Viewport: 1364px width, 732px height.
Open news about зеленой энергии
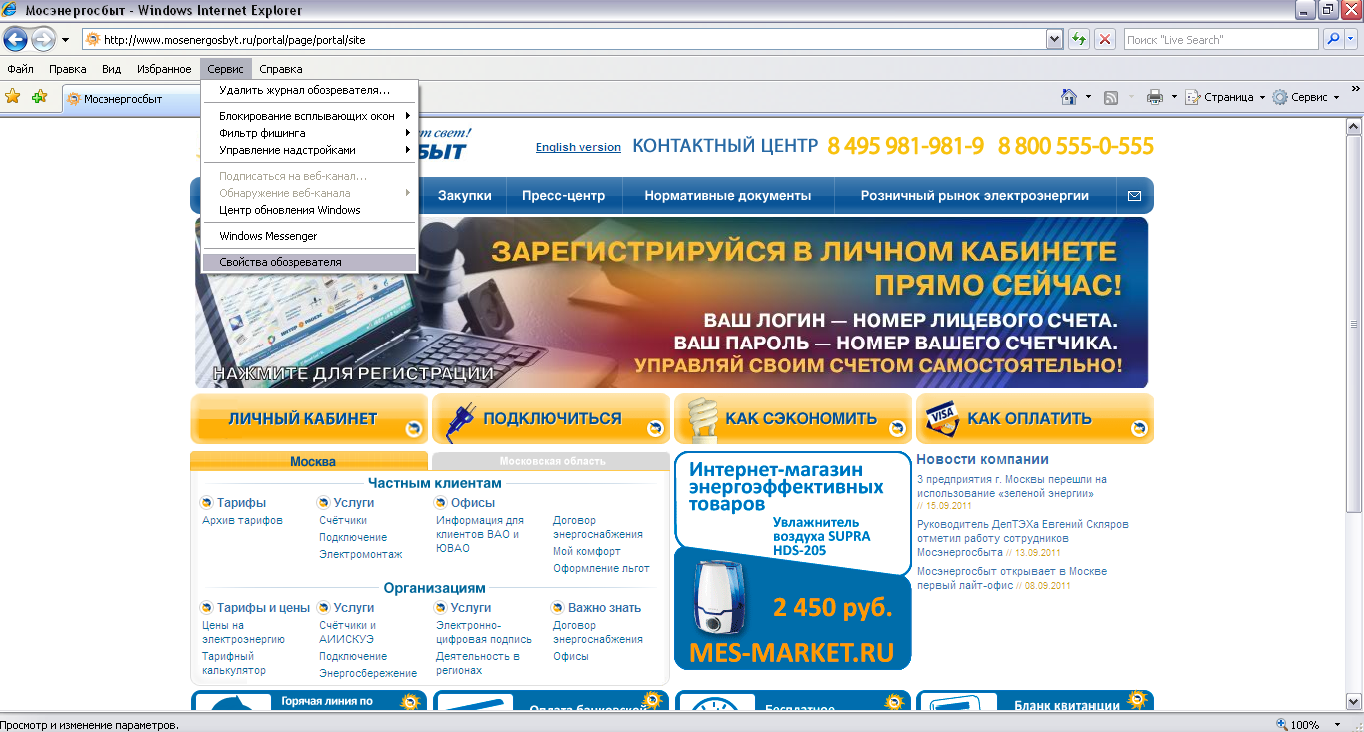coord(1012,487)
